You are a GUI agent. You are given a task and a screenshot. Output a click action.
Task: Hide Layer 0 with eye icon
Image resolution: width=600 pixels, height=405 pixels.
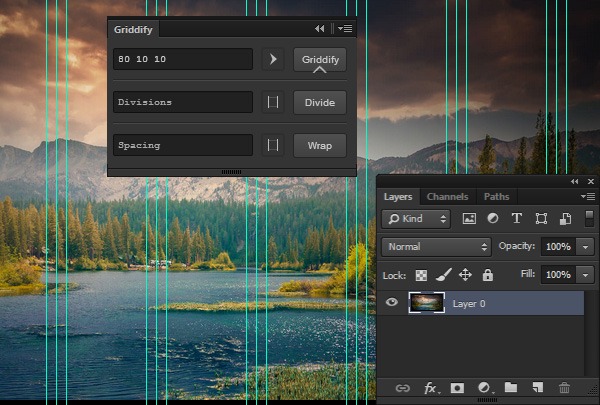(392, 303)
